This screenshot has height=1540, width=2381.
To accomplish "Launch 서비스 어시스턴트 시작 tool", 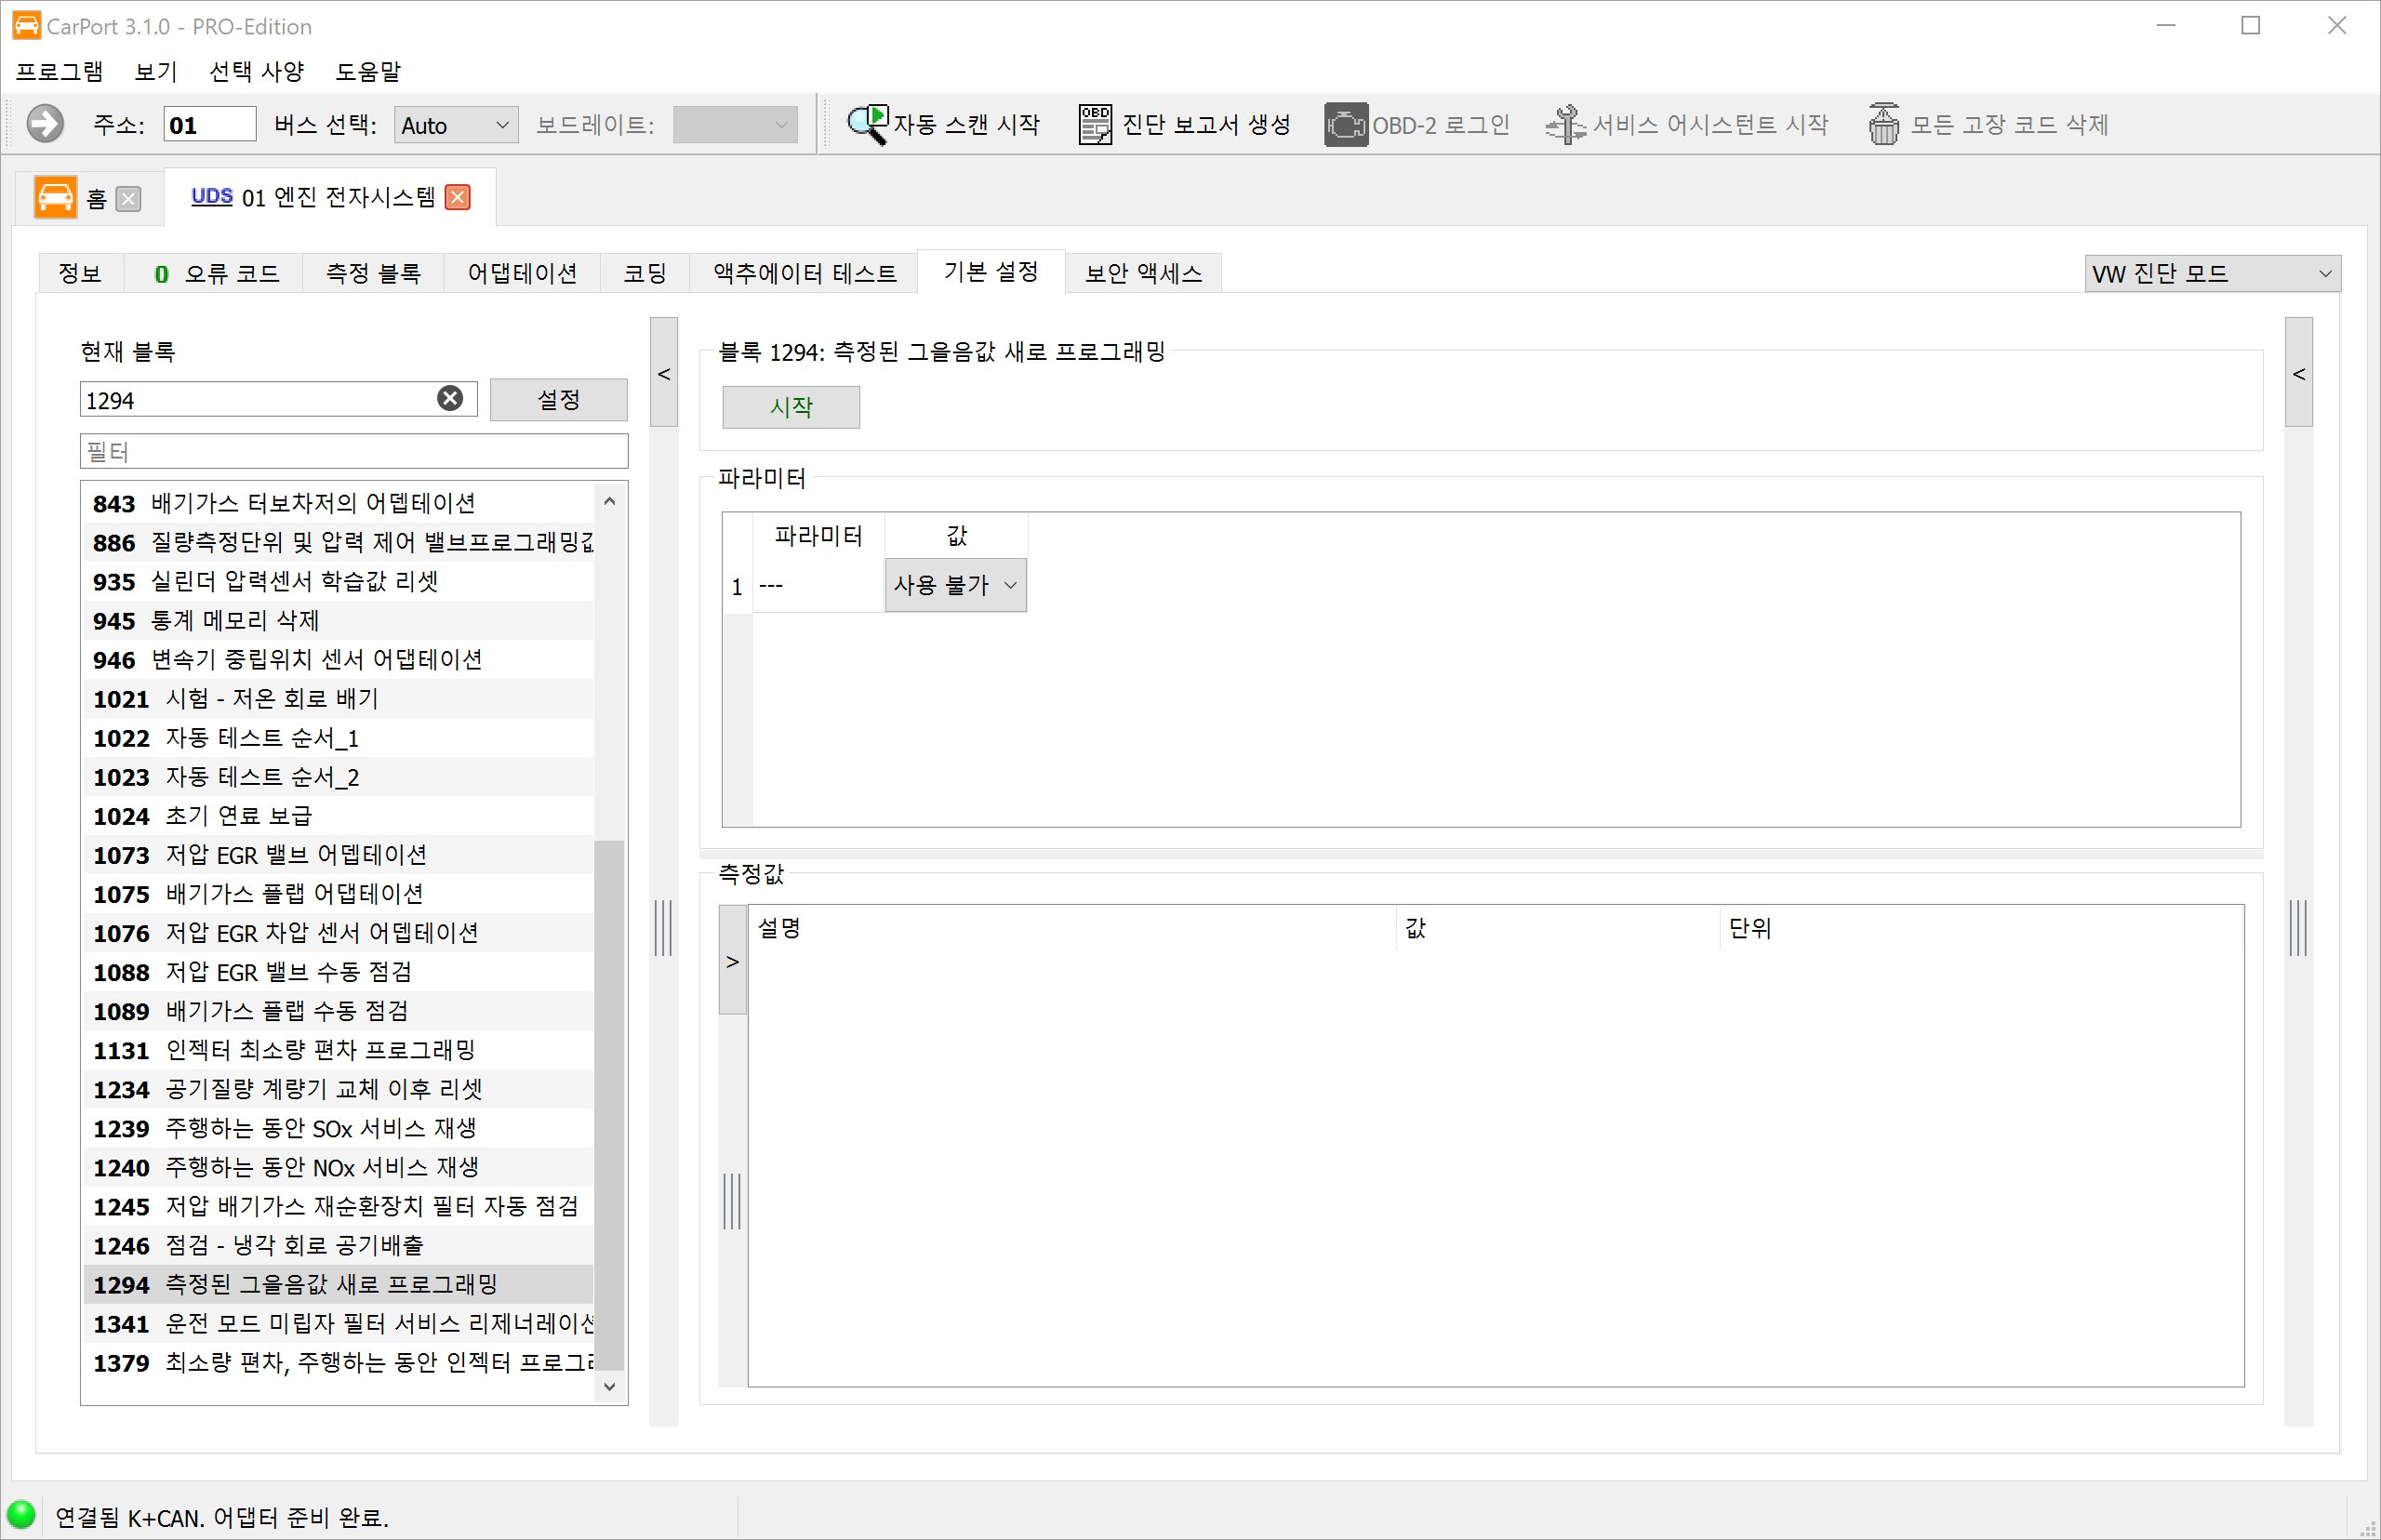I will pyautogui.click(x=1686, y=124).
